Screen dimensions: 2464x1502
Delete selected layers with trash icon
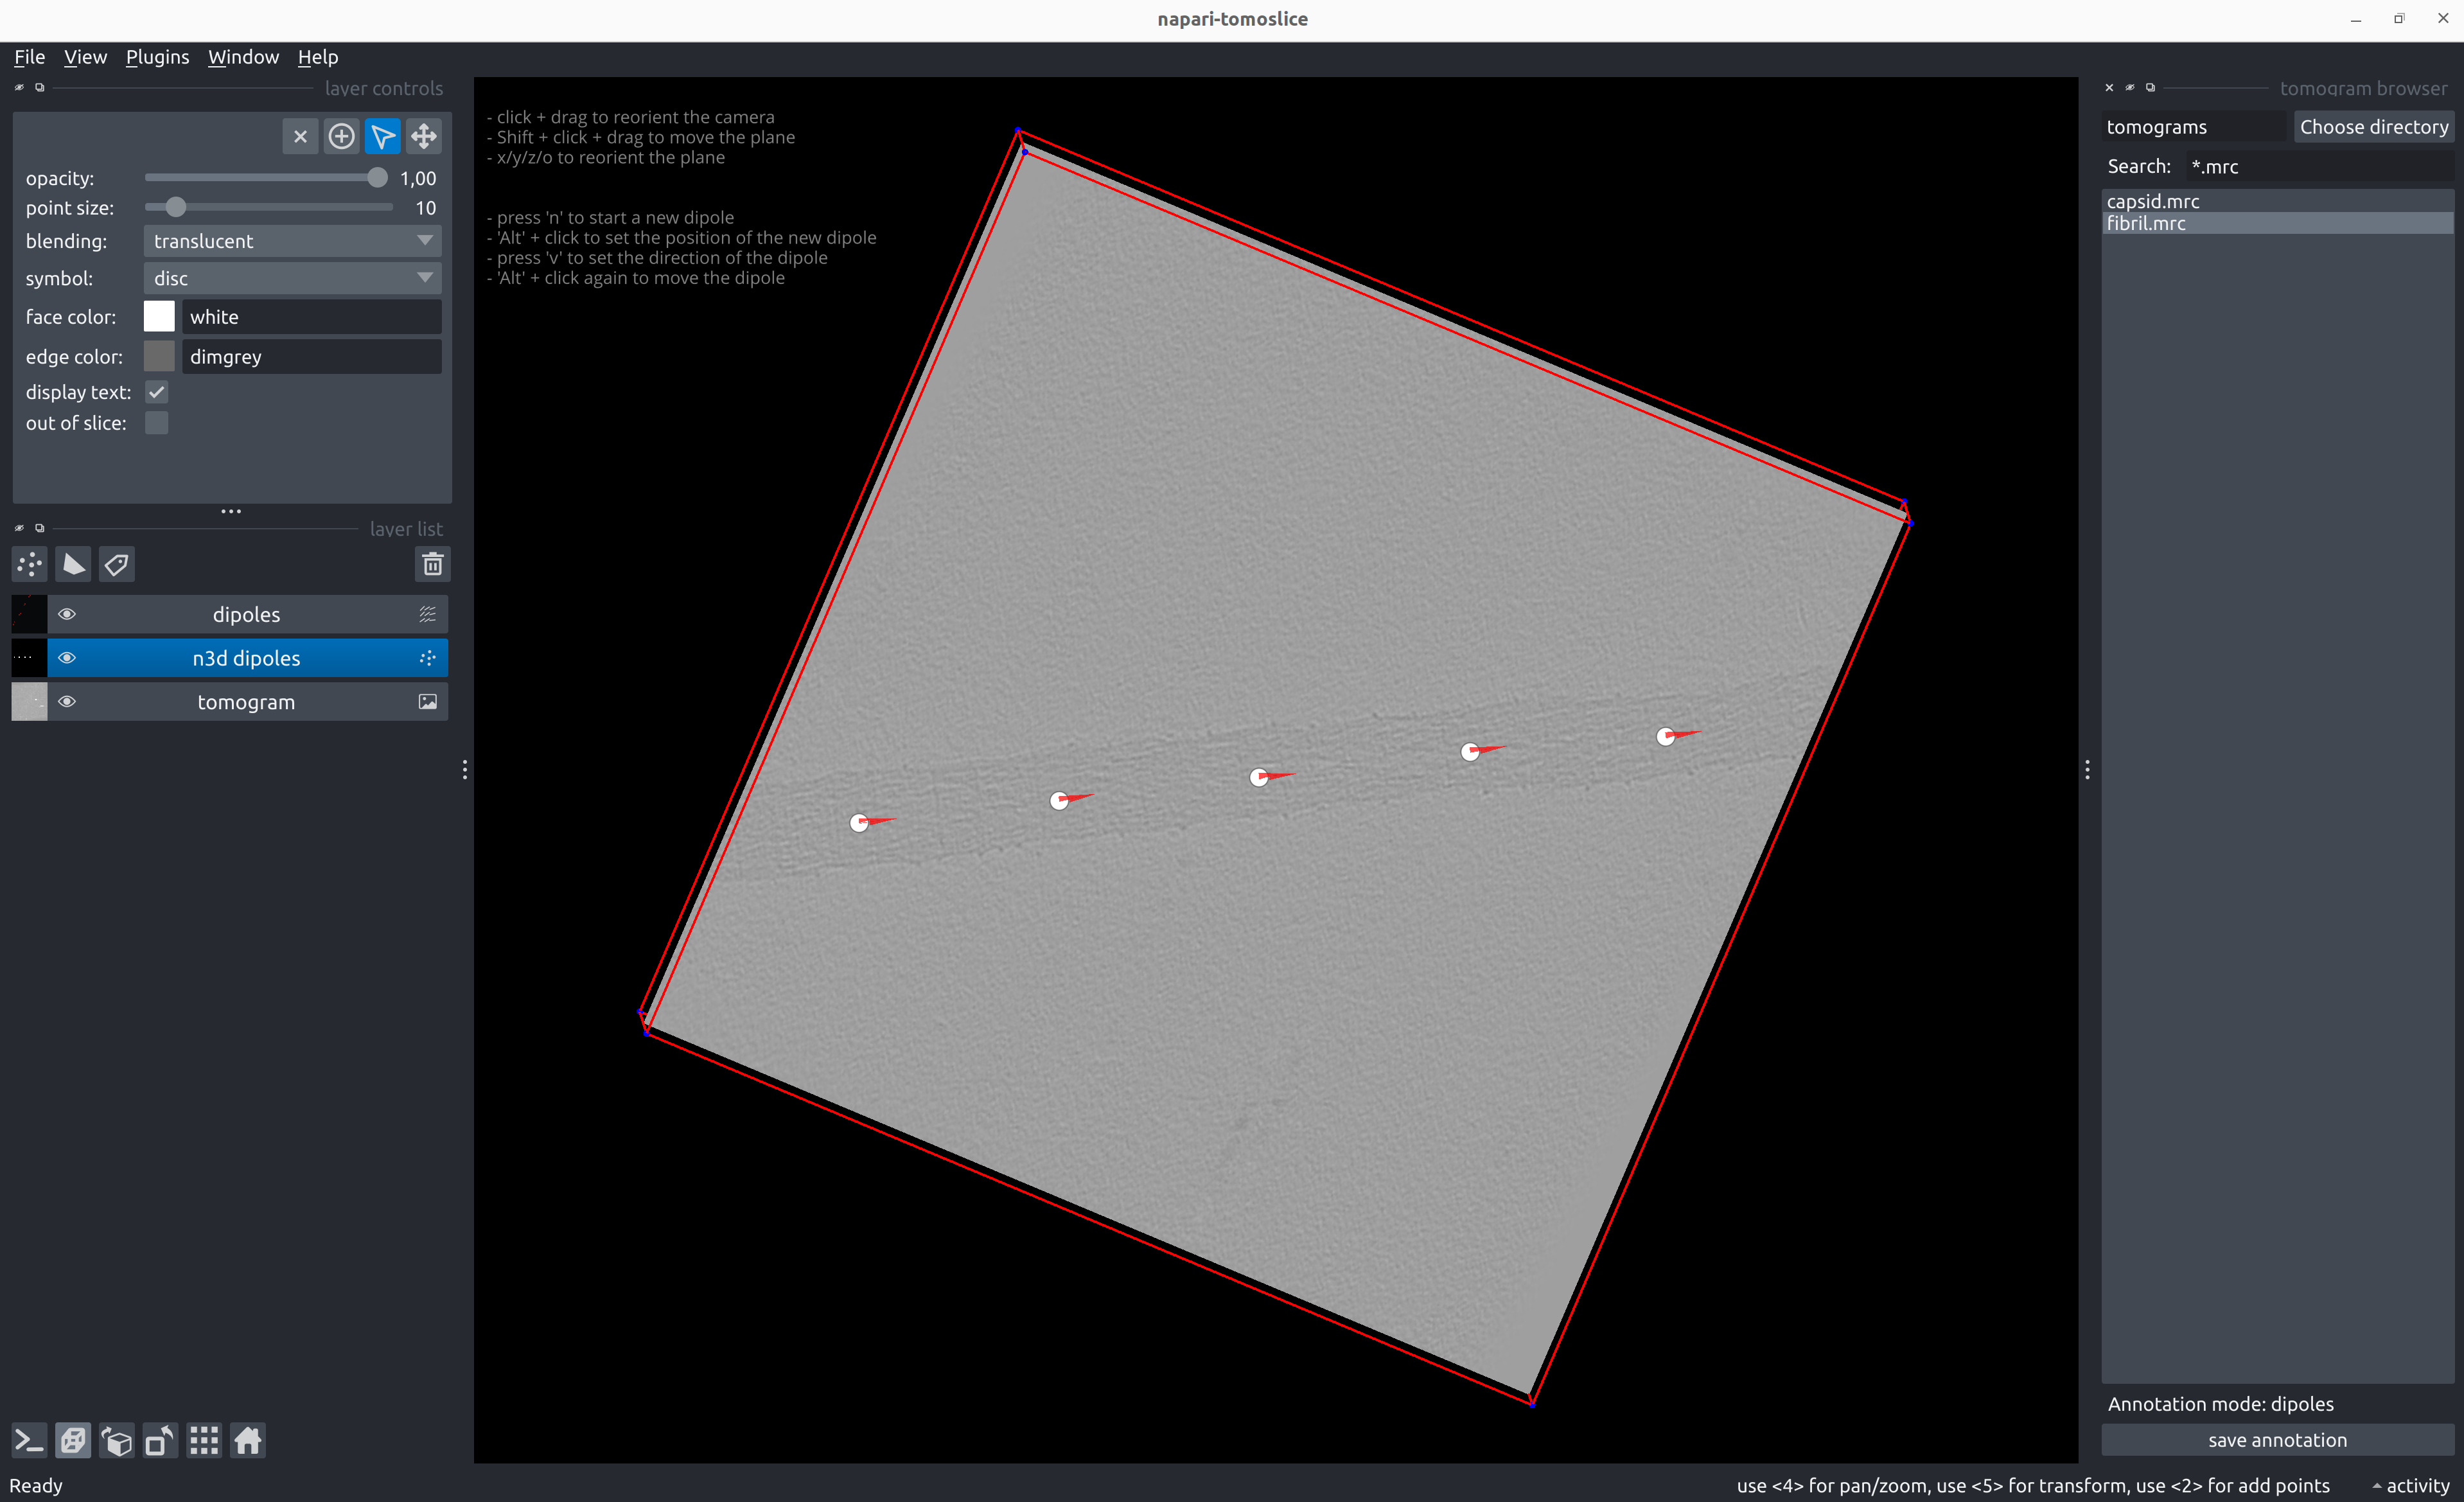(x=432, y=564)
